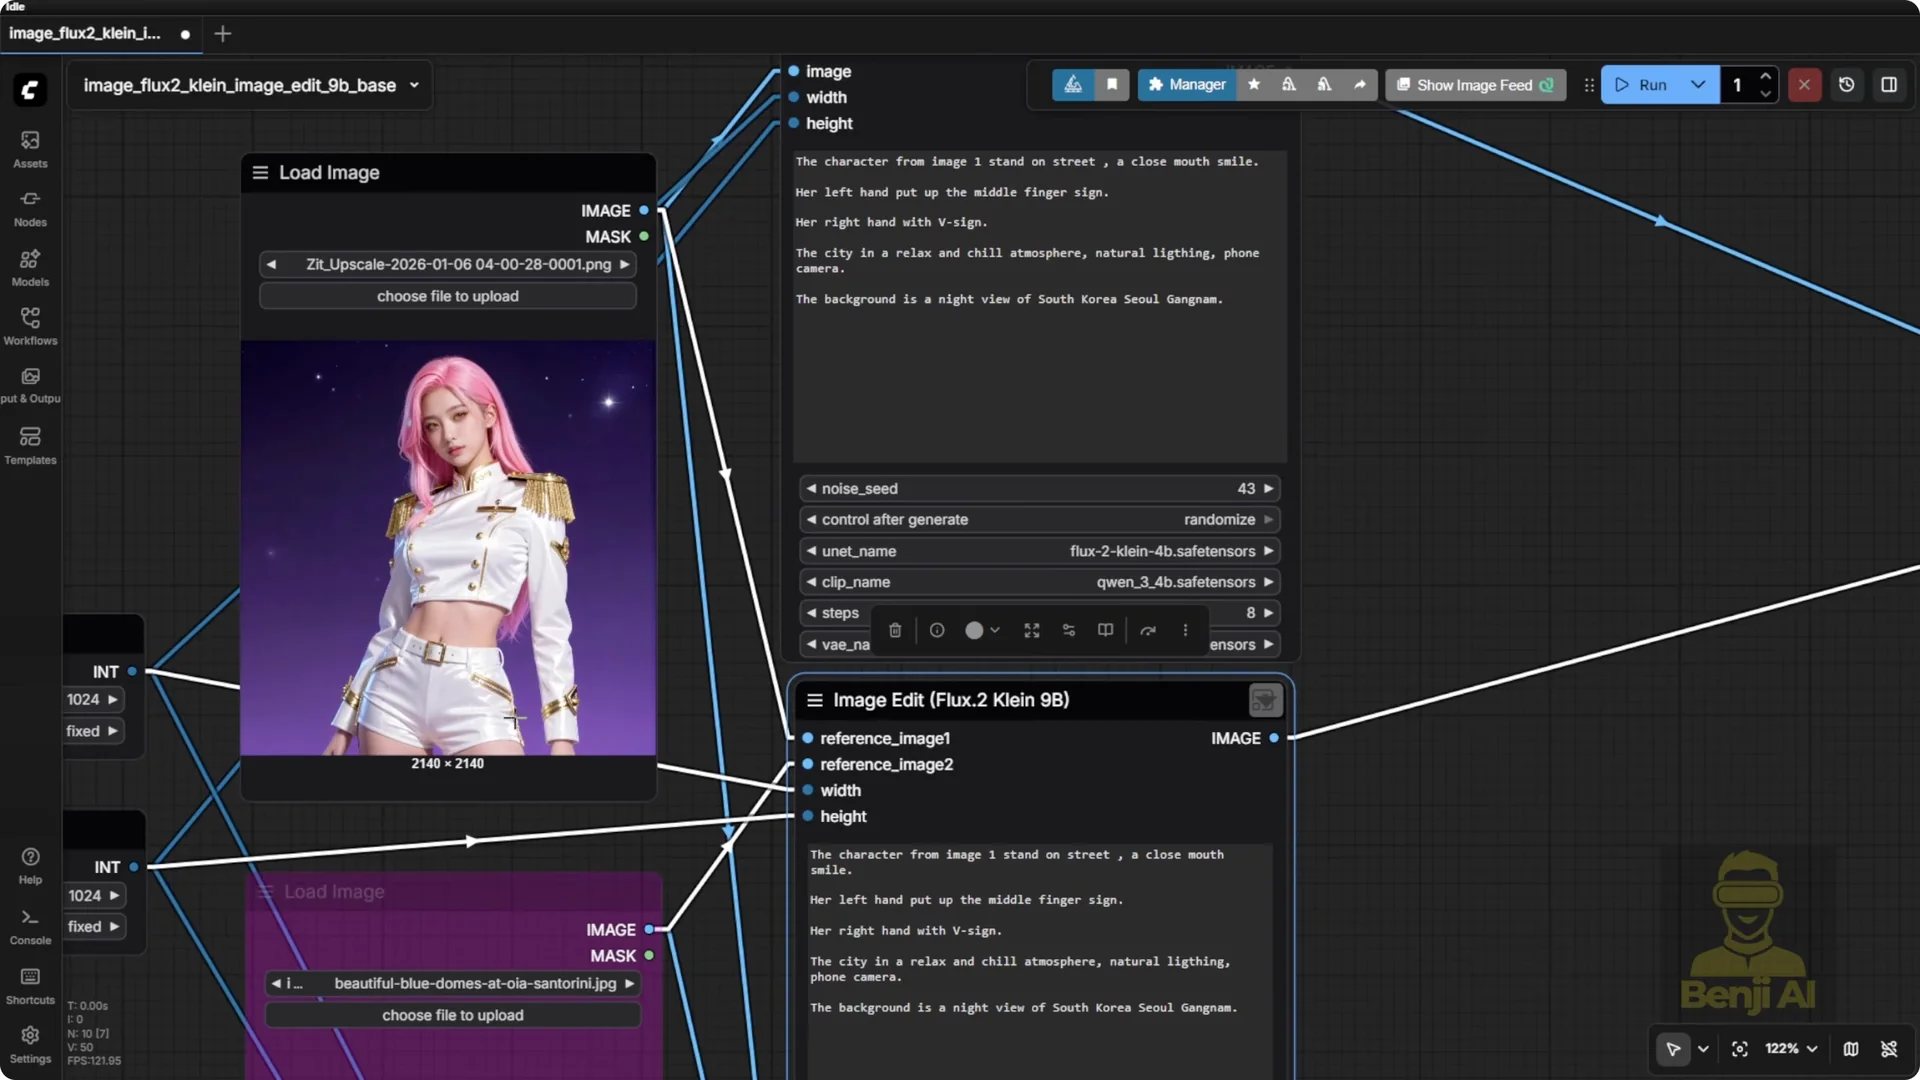
Task: Toggle link visibility in the canvas toolbar
Action: 1890,1049
